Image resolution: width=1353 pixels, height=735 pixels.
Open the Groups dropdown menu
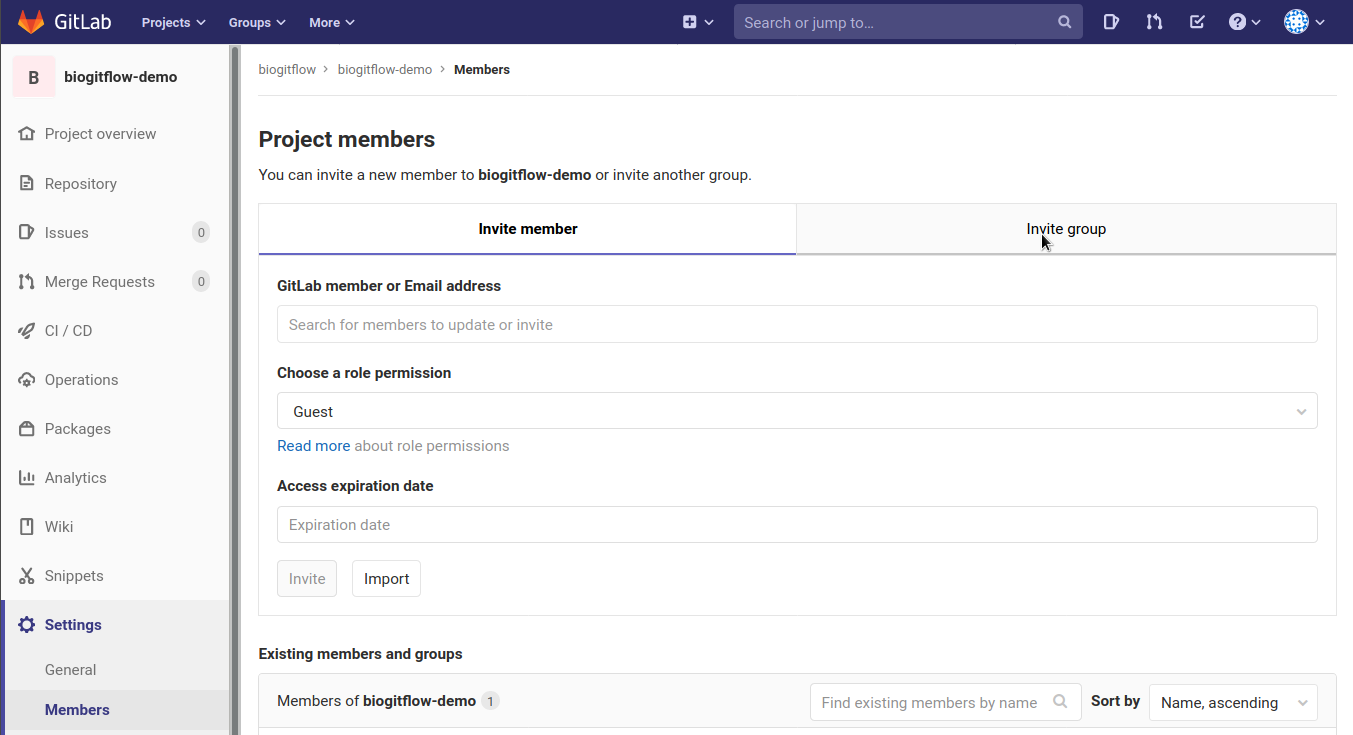coord(257,22)
